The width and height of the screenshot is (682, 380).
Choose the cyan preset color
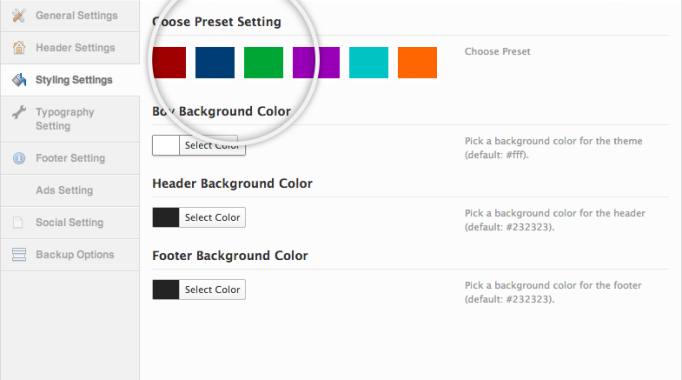(x=369, y=63)
